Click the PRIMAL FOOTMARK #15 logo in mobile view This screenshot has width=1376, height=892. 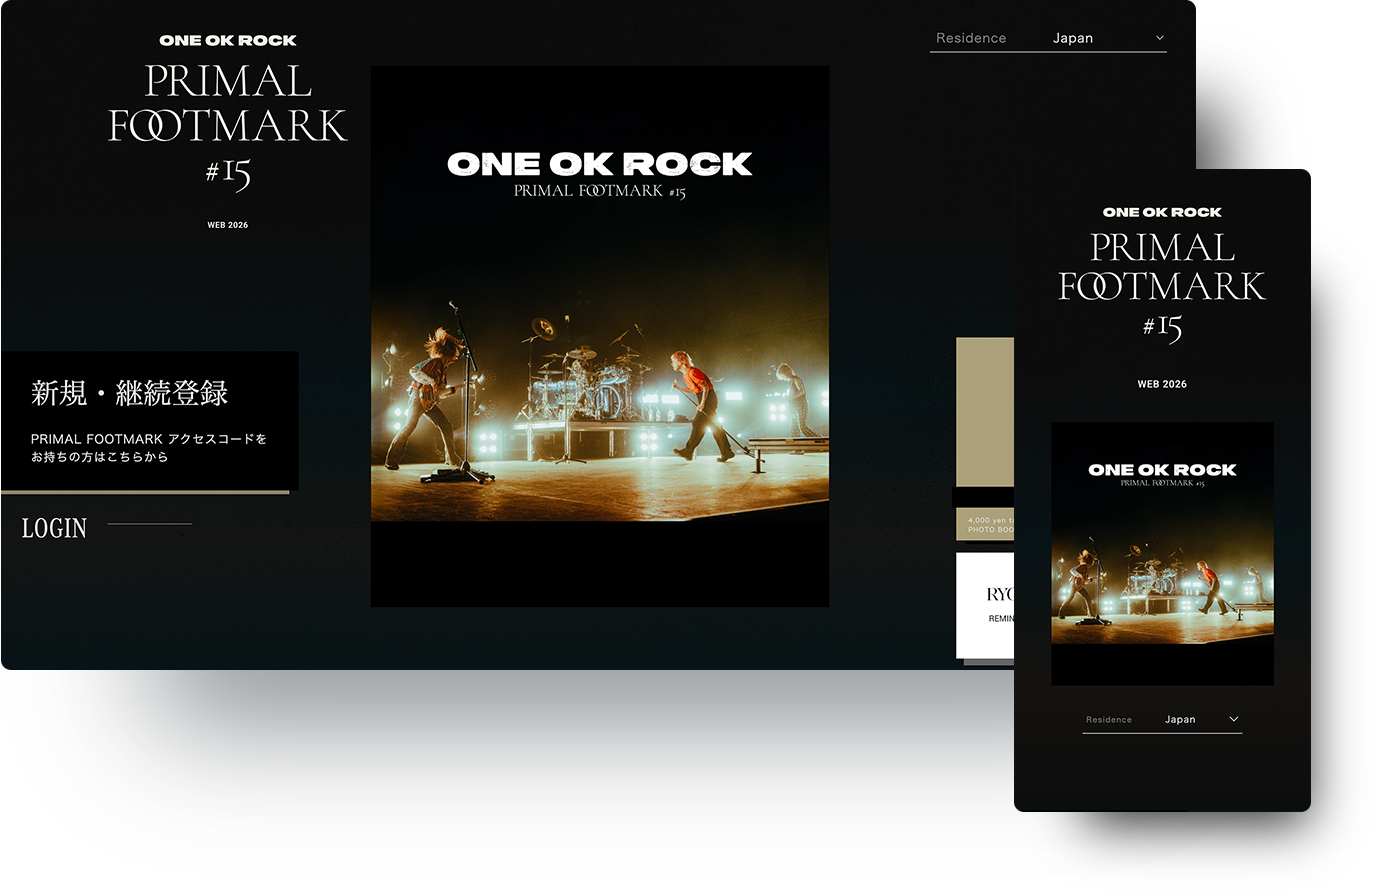click(x=1162, y=287)
